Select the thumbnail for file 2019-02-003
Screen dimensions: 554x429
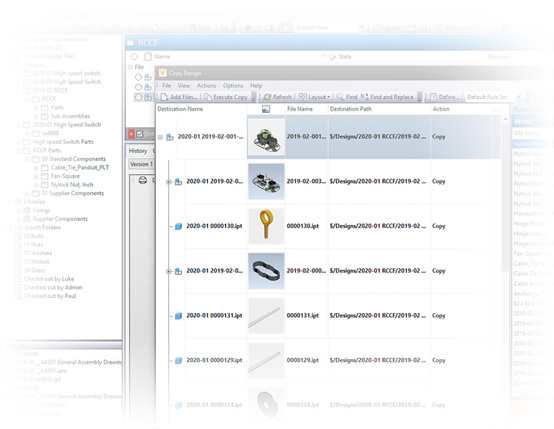pyautogui.click(x=266, y=182)
